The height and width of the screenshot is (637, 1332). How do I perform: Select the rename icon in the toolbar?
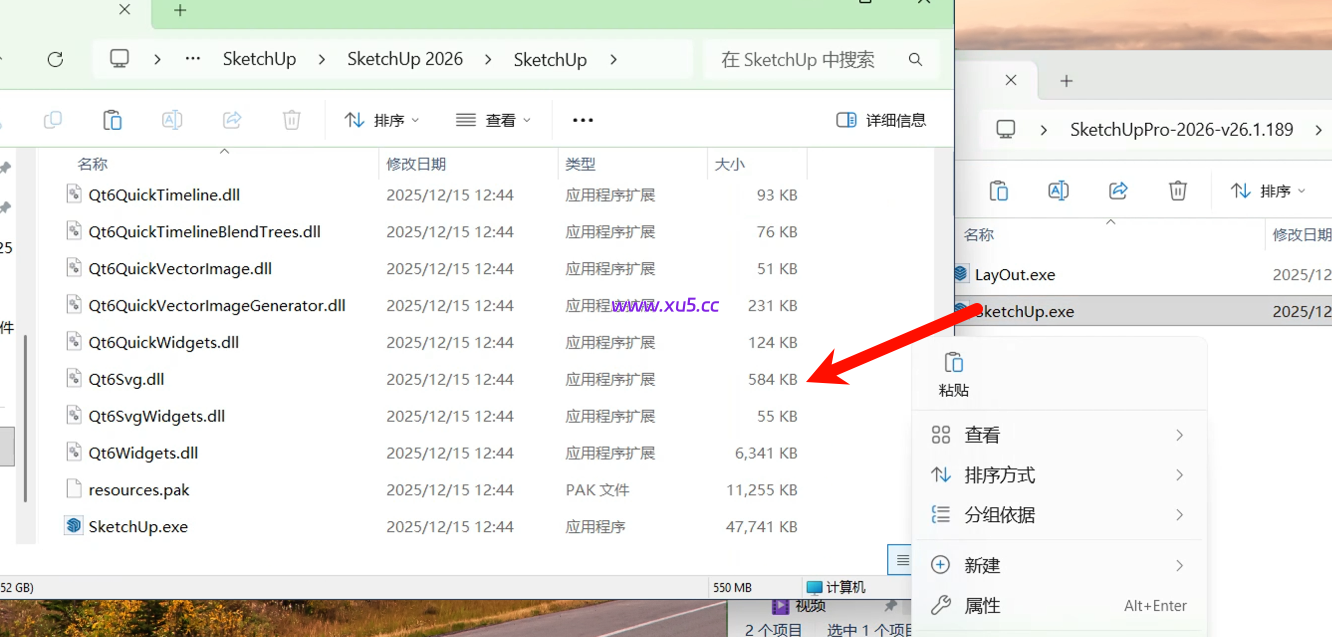(x=172, y=119)
